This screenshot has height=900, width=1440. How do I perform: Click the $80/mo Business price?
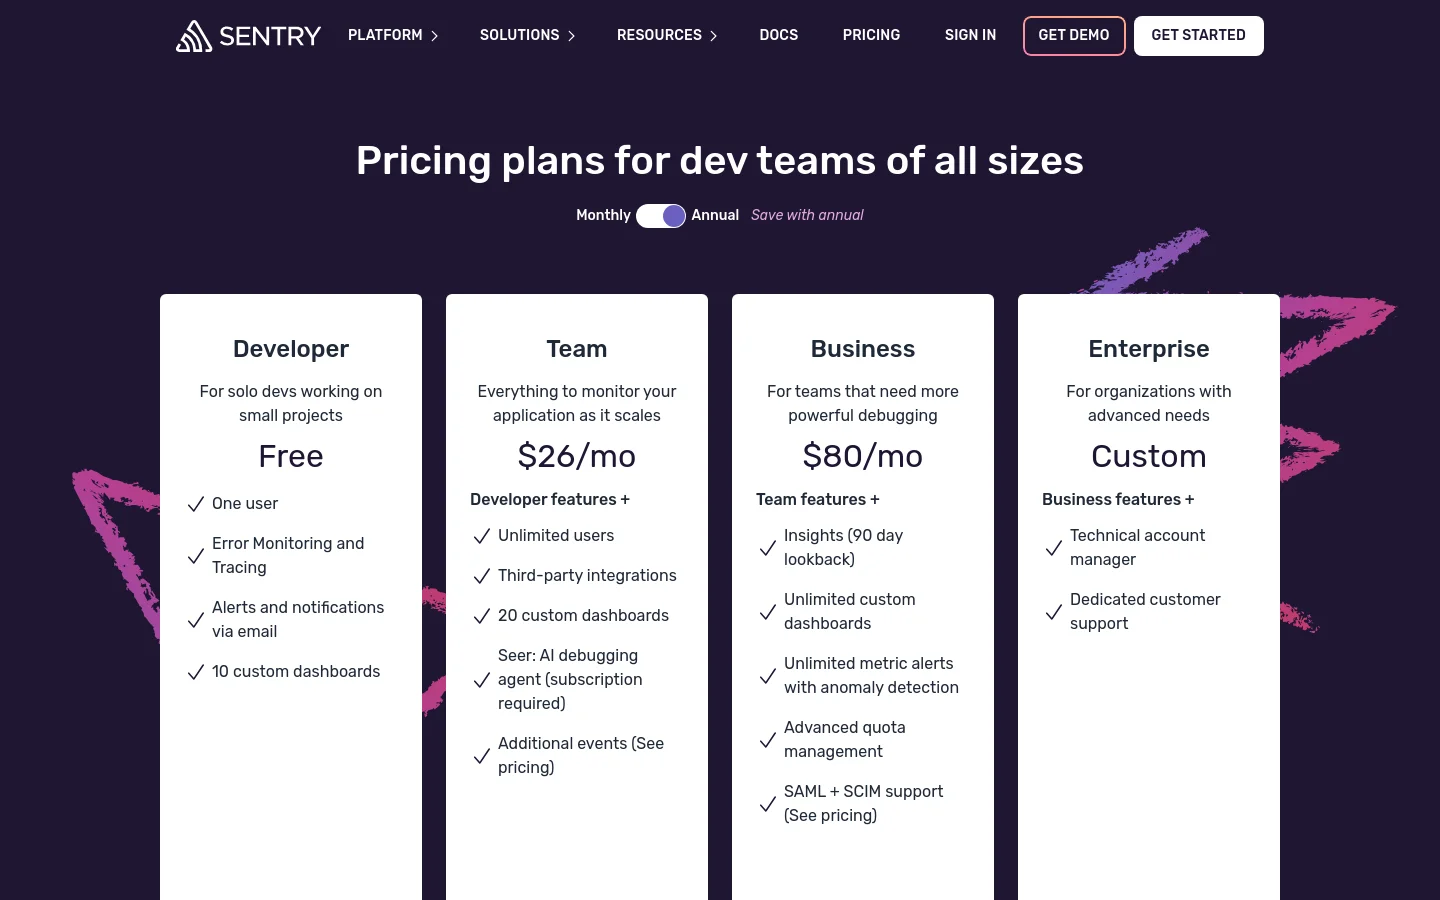pyautogui.click(x=863, y=456)
